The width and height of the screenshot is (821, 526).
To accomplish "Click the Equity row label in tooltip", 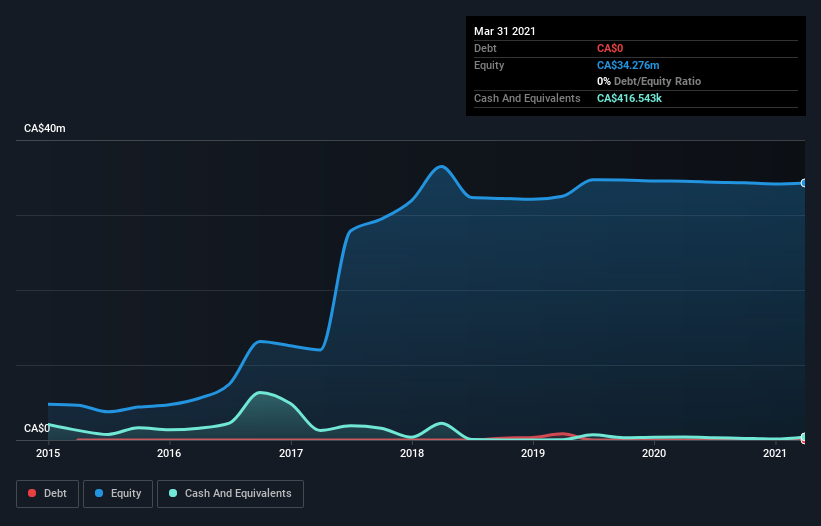I will [489, 65].
